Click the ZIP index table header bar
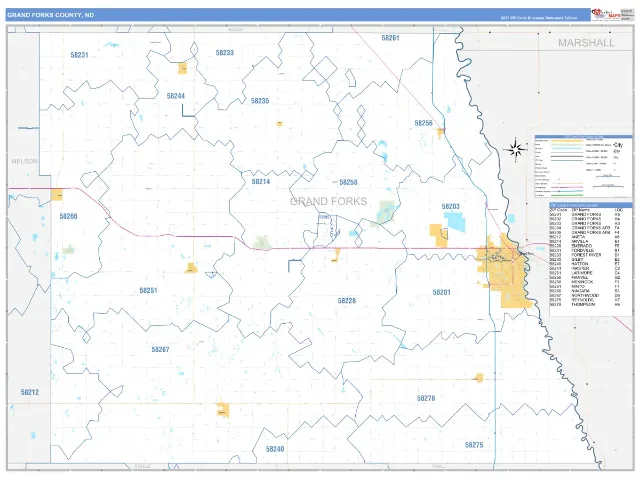Image resolution: width=640 pixels, height=480 pixels. [591, 205]
